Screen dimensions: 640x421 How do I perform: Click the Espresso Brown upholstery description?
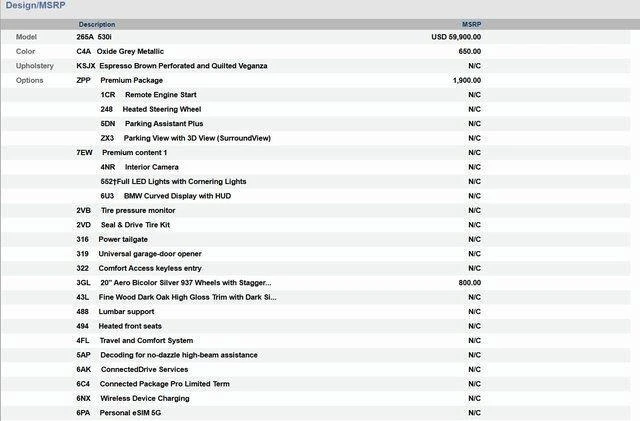coord(182,66)
